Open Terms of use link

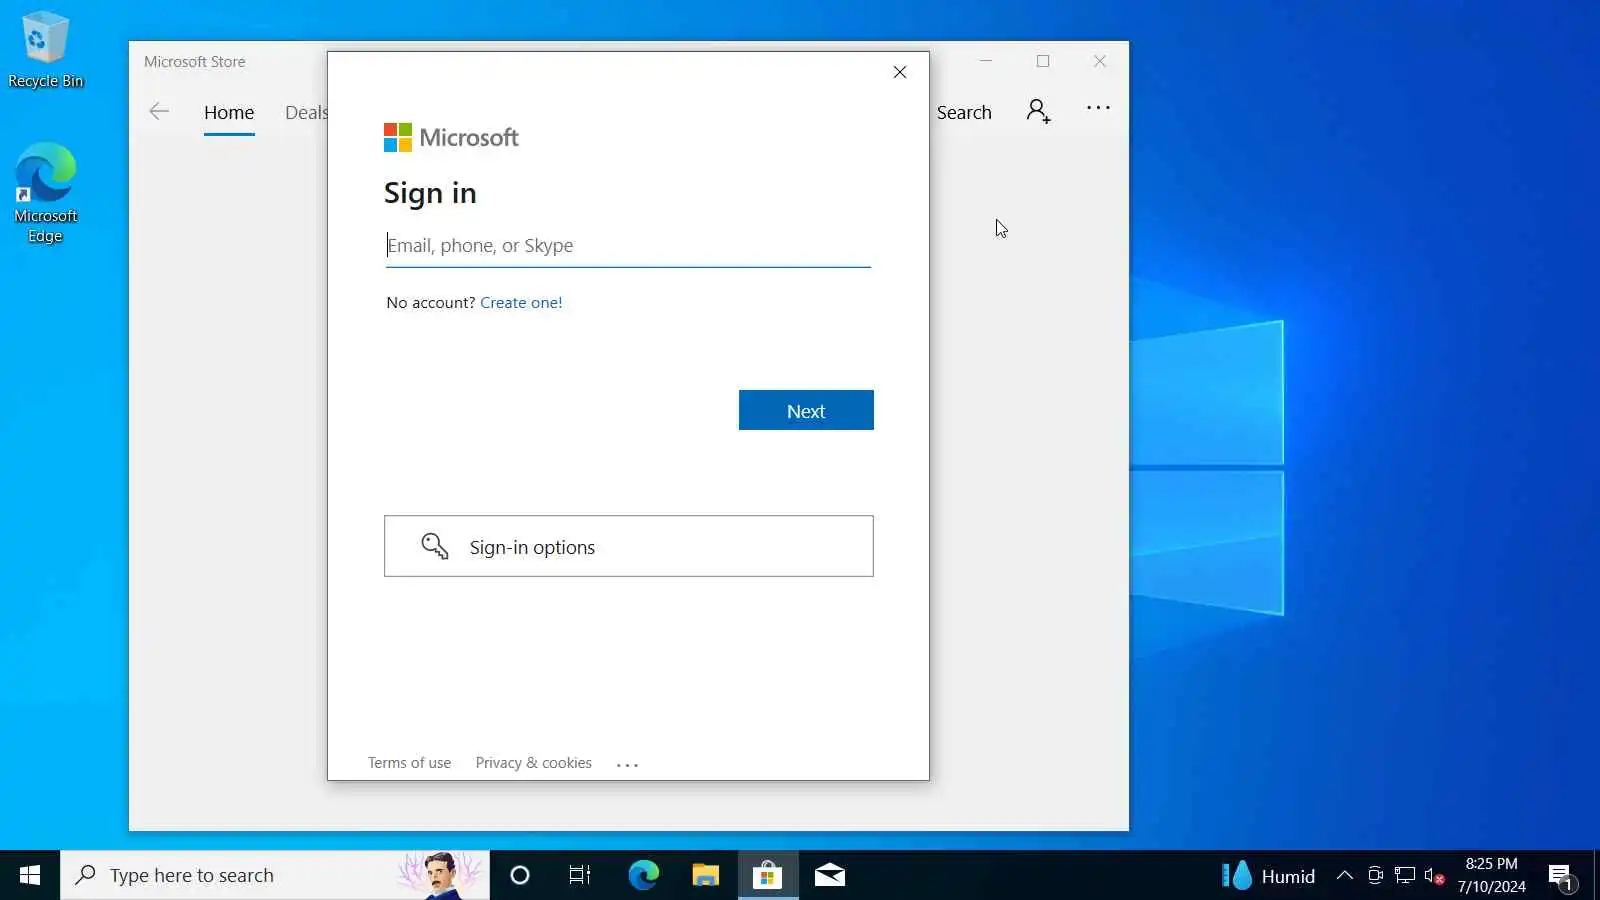point(409,762)
